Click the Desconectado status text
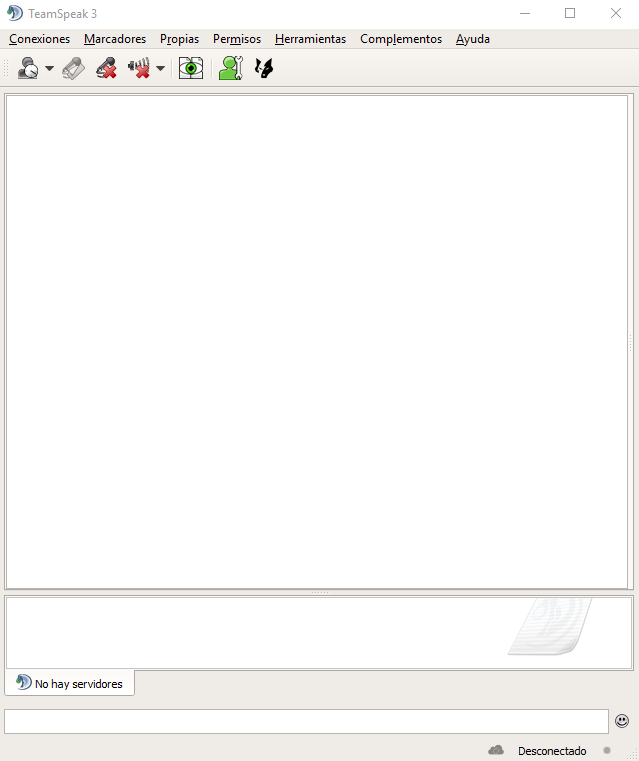The image size is (639, 761). pos(552,751)
